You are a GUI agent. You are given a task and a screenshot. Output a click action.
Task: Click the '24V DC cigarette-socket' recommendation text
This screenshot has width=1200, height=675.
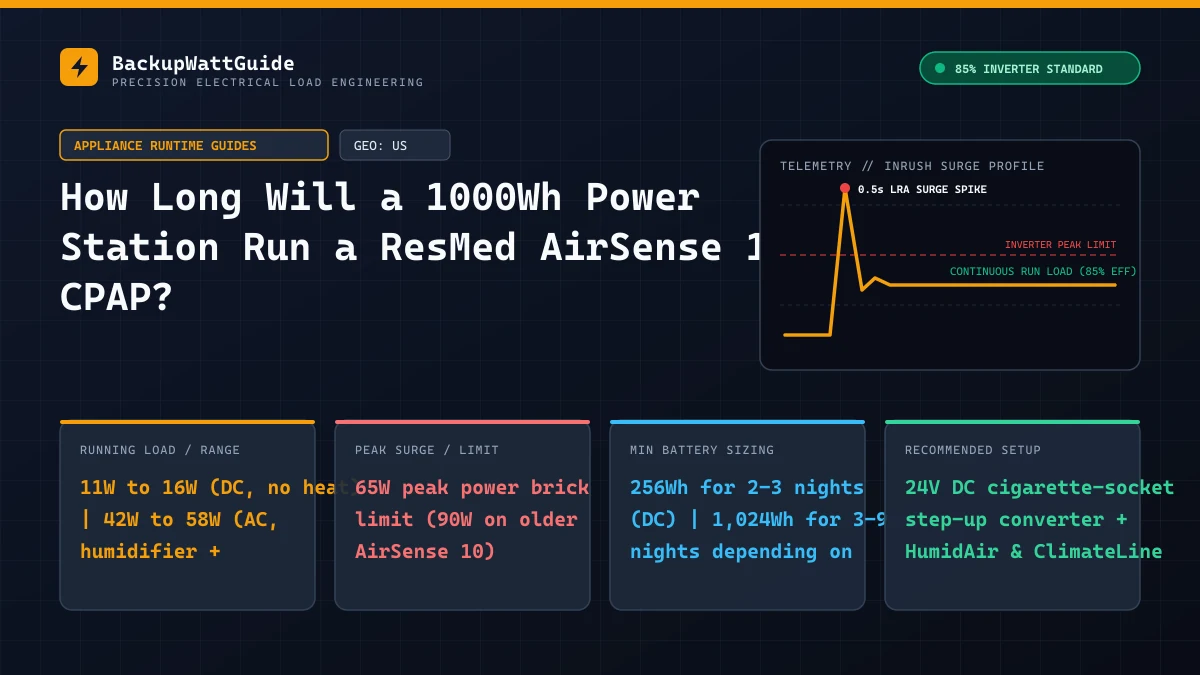[x=1039, y=487]
